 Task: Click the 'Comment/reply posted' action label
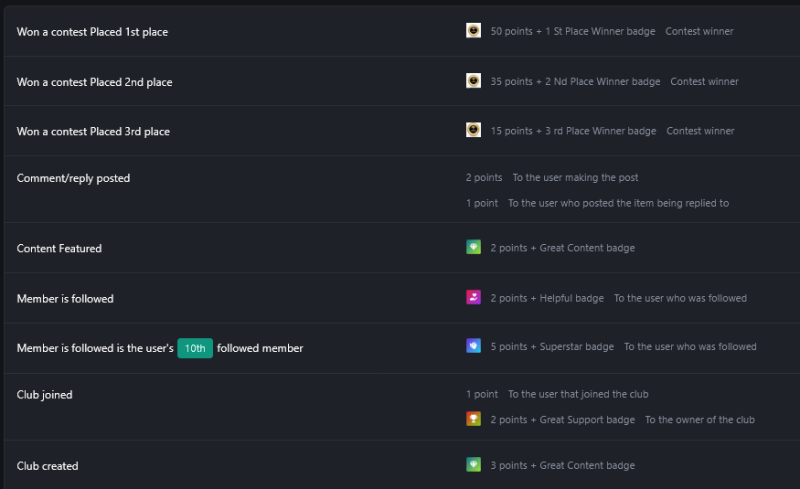(x=73, y=179)
